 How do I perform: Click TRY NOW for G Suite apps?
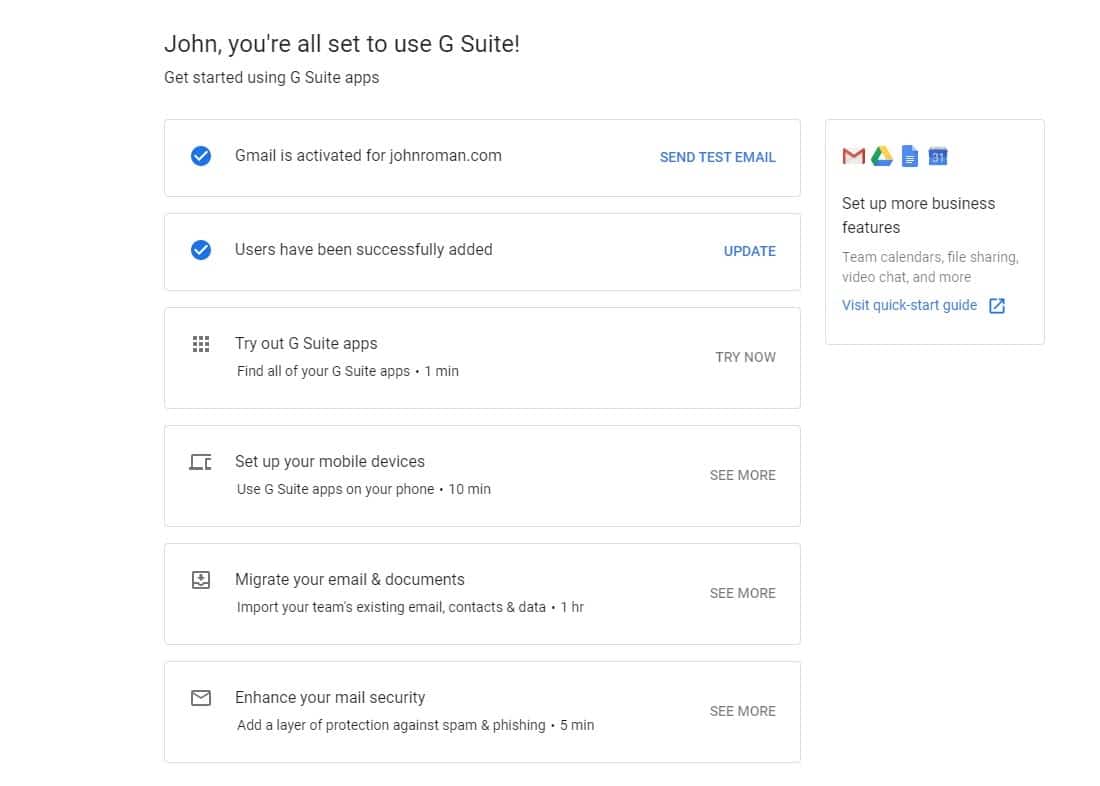click(745, 357)
